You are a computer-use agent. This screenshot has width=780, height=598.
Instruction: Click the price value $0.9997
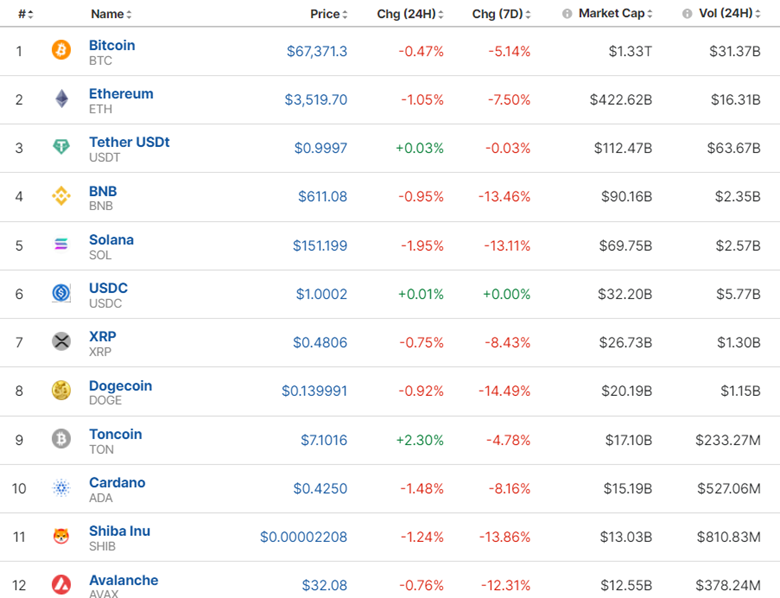[x=321, y=148]
